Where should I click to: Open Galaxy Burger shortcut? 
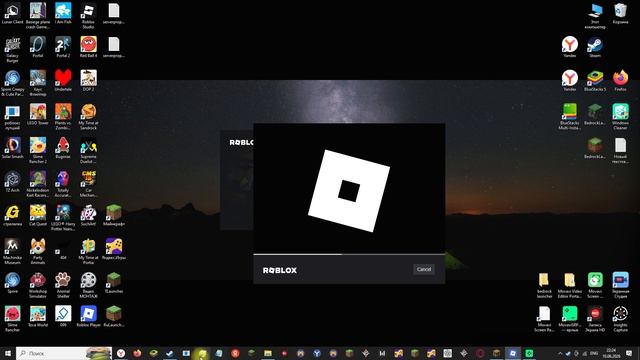point(12,49)
